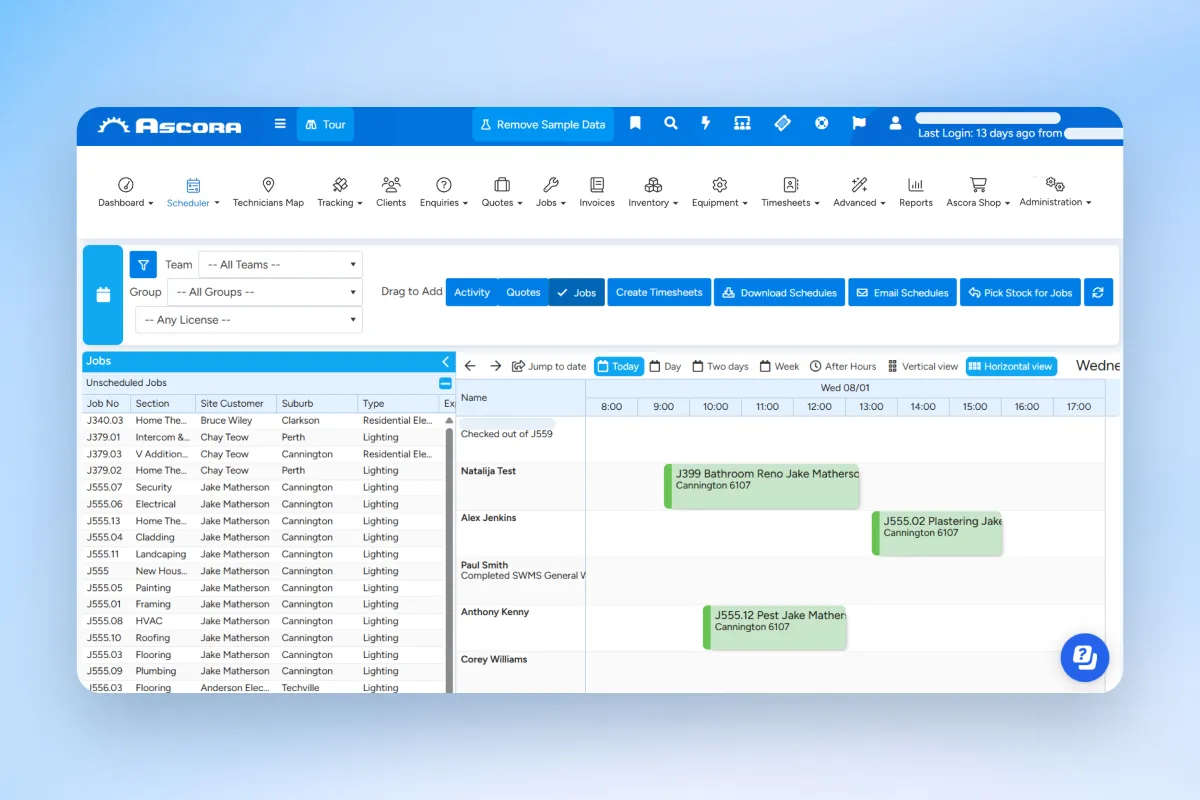Open the chat support bubble
1200x800 pixels.
tap(1085, 658)
